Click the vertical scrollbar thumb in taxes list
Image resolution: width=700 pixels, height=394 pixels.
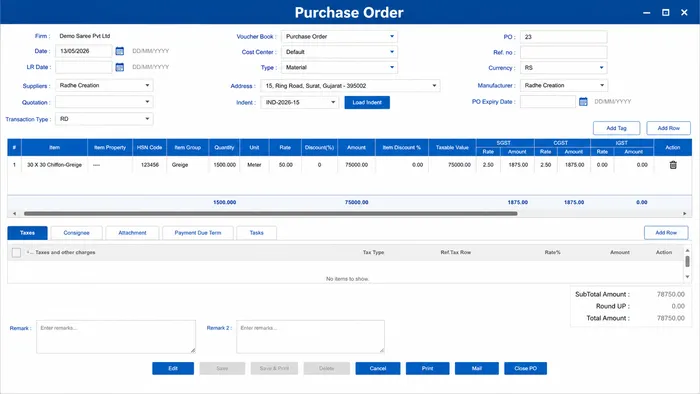click(x=688, y=261)
